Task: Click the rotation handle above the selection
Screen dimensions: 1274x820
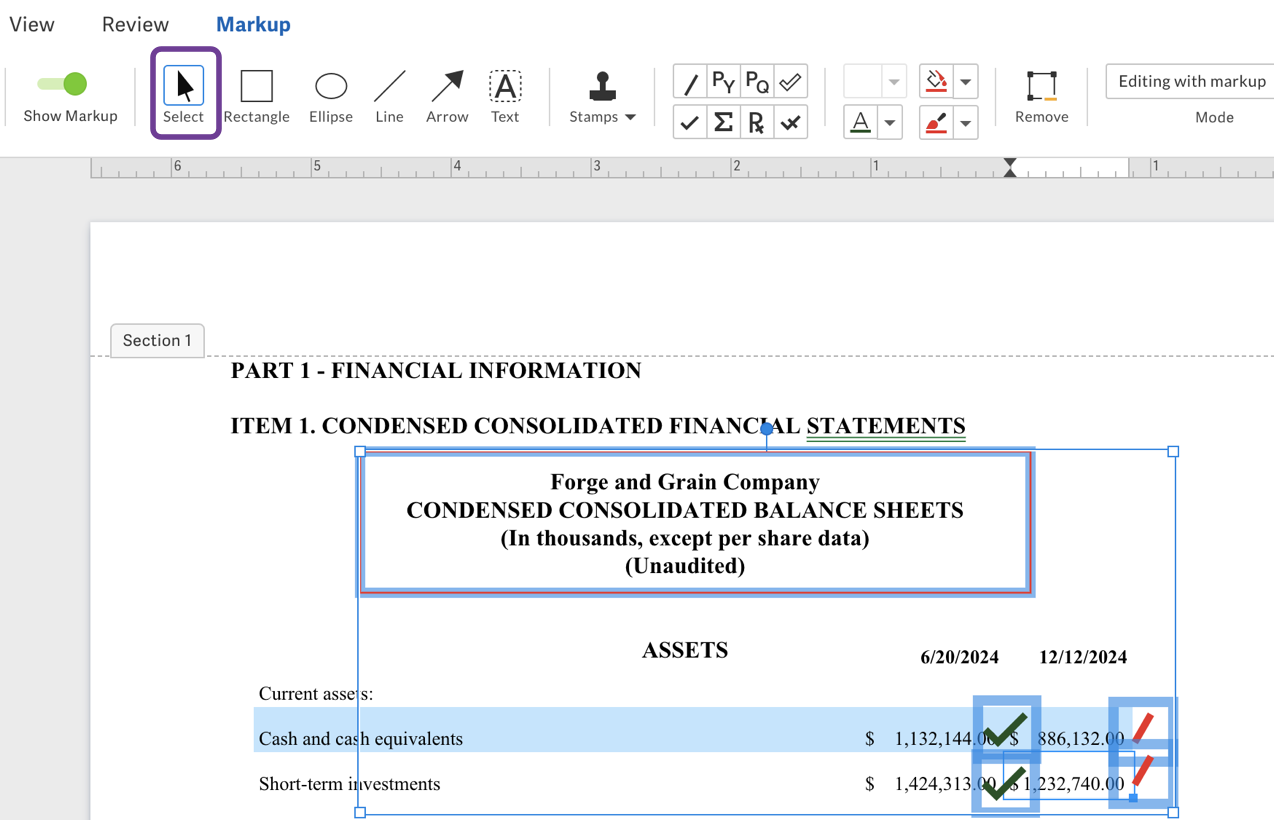Action: point(766,428)
